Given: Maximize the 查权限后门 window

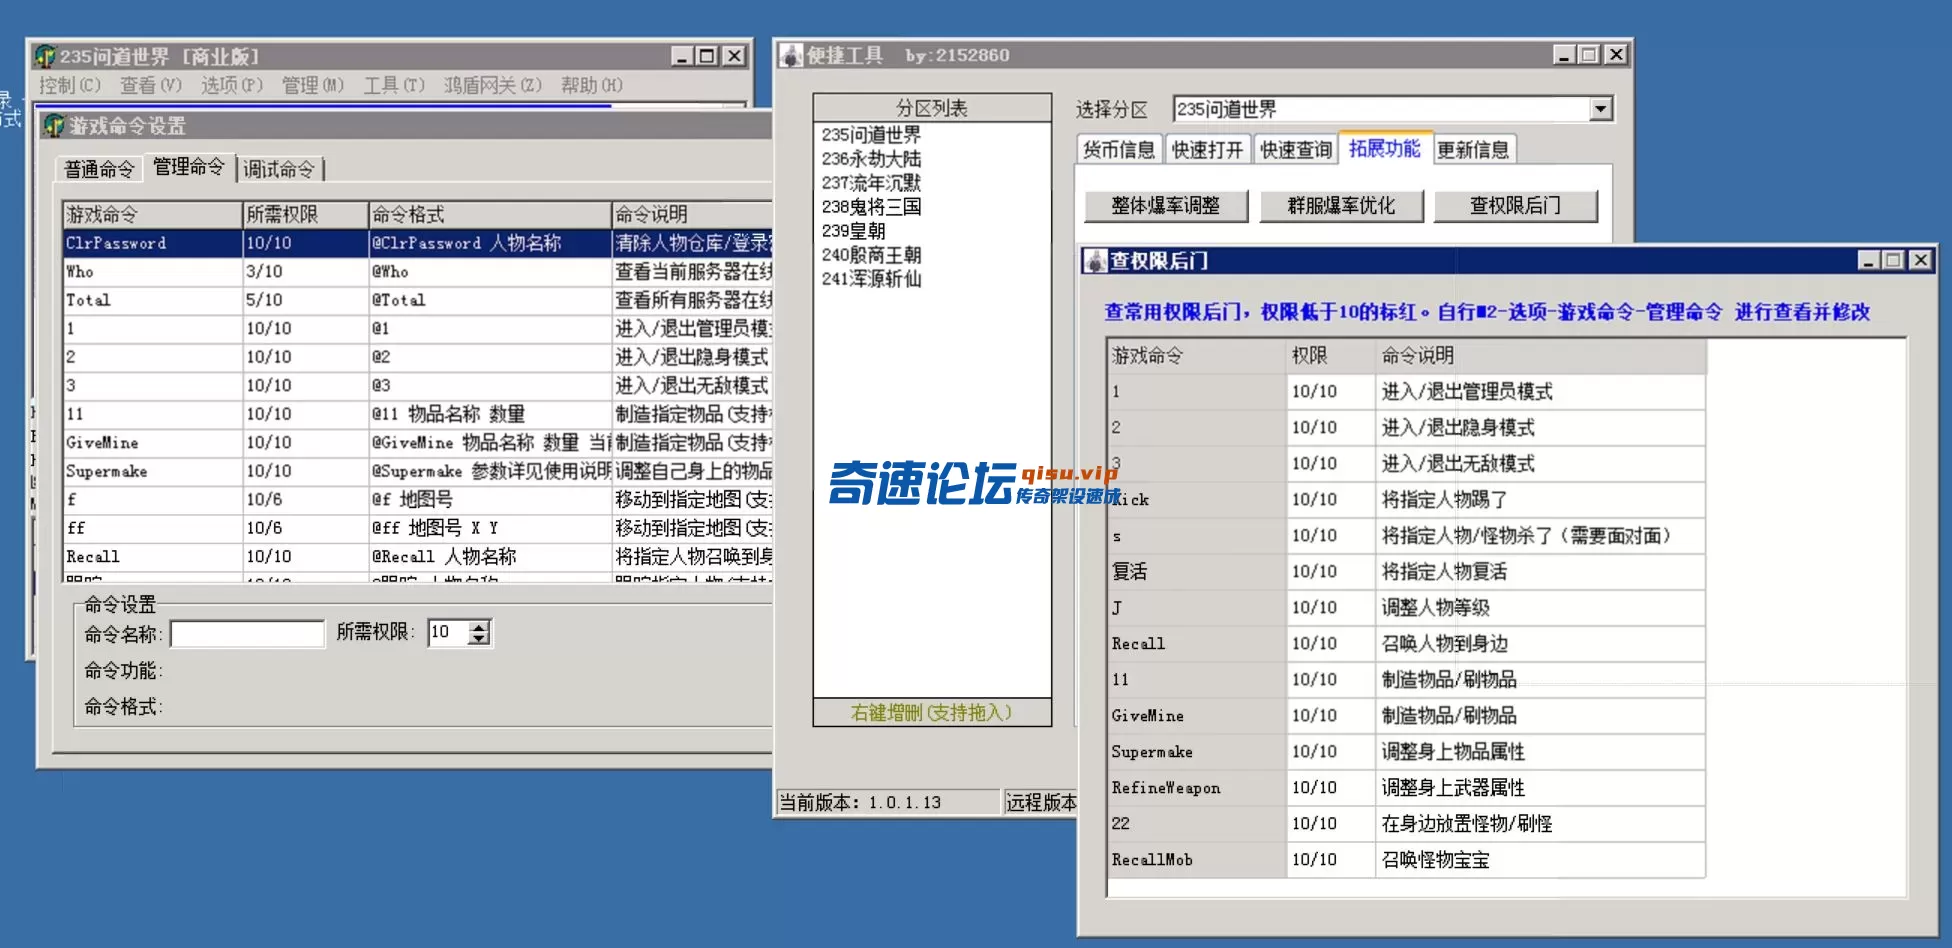Looking at the screenshot, I should tap(1892, 260).
